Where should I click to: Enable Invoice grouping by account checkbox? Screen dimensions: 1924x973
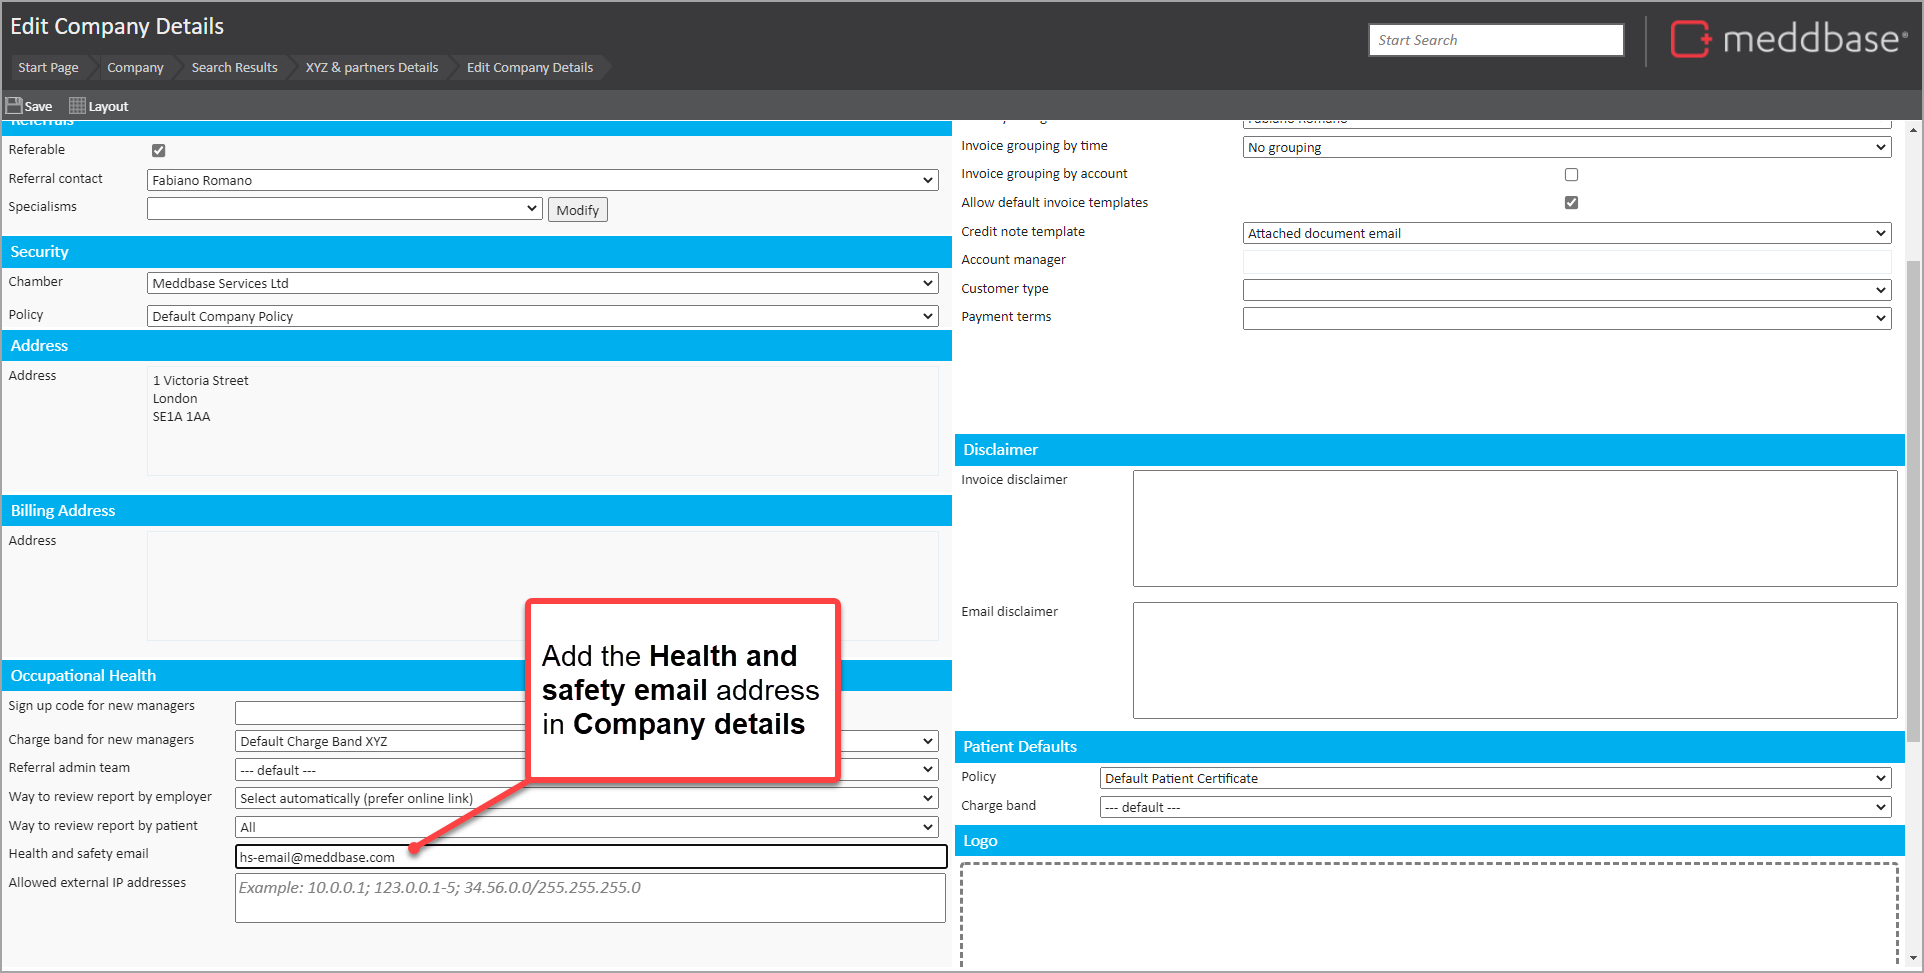pyautogui.click(x=1571, y=175)
